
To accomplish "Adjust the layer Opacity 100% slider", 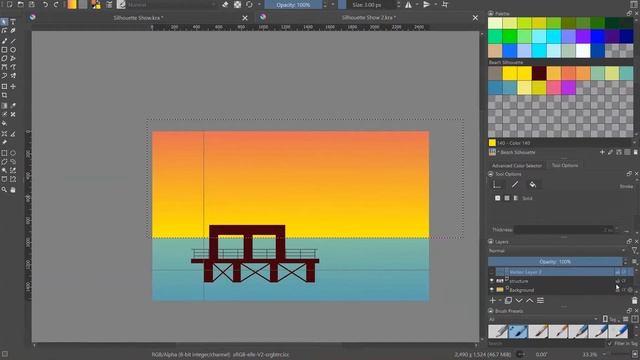I will pos(555,262).
